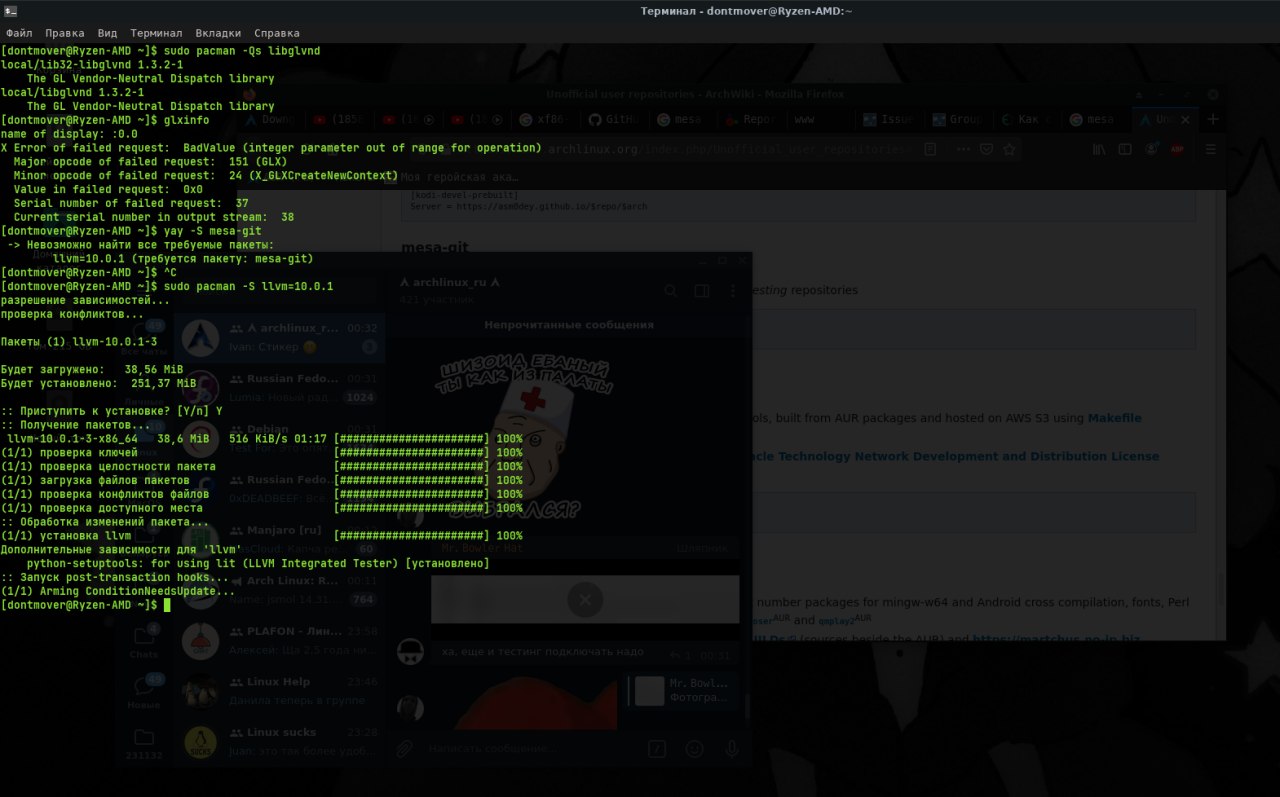
Task: Open the Моя геройская ака… bookmark
Action: 452,177
